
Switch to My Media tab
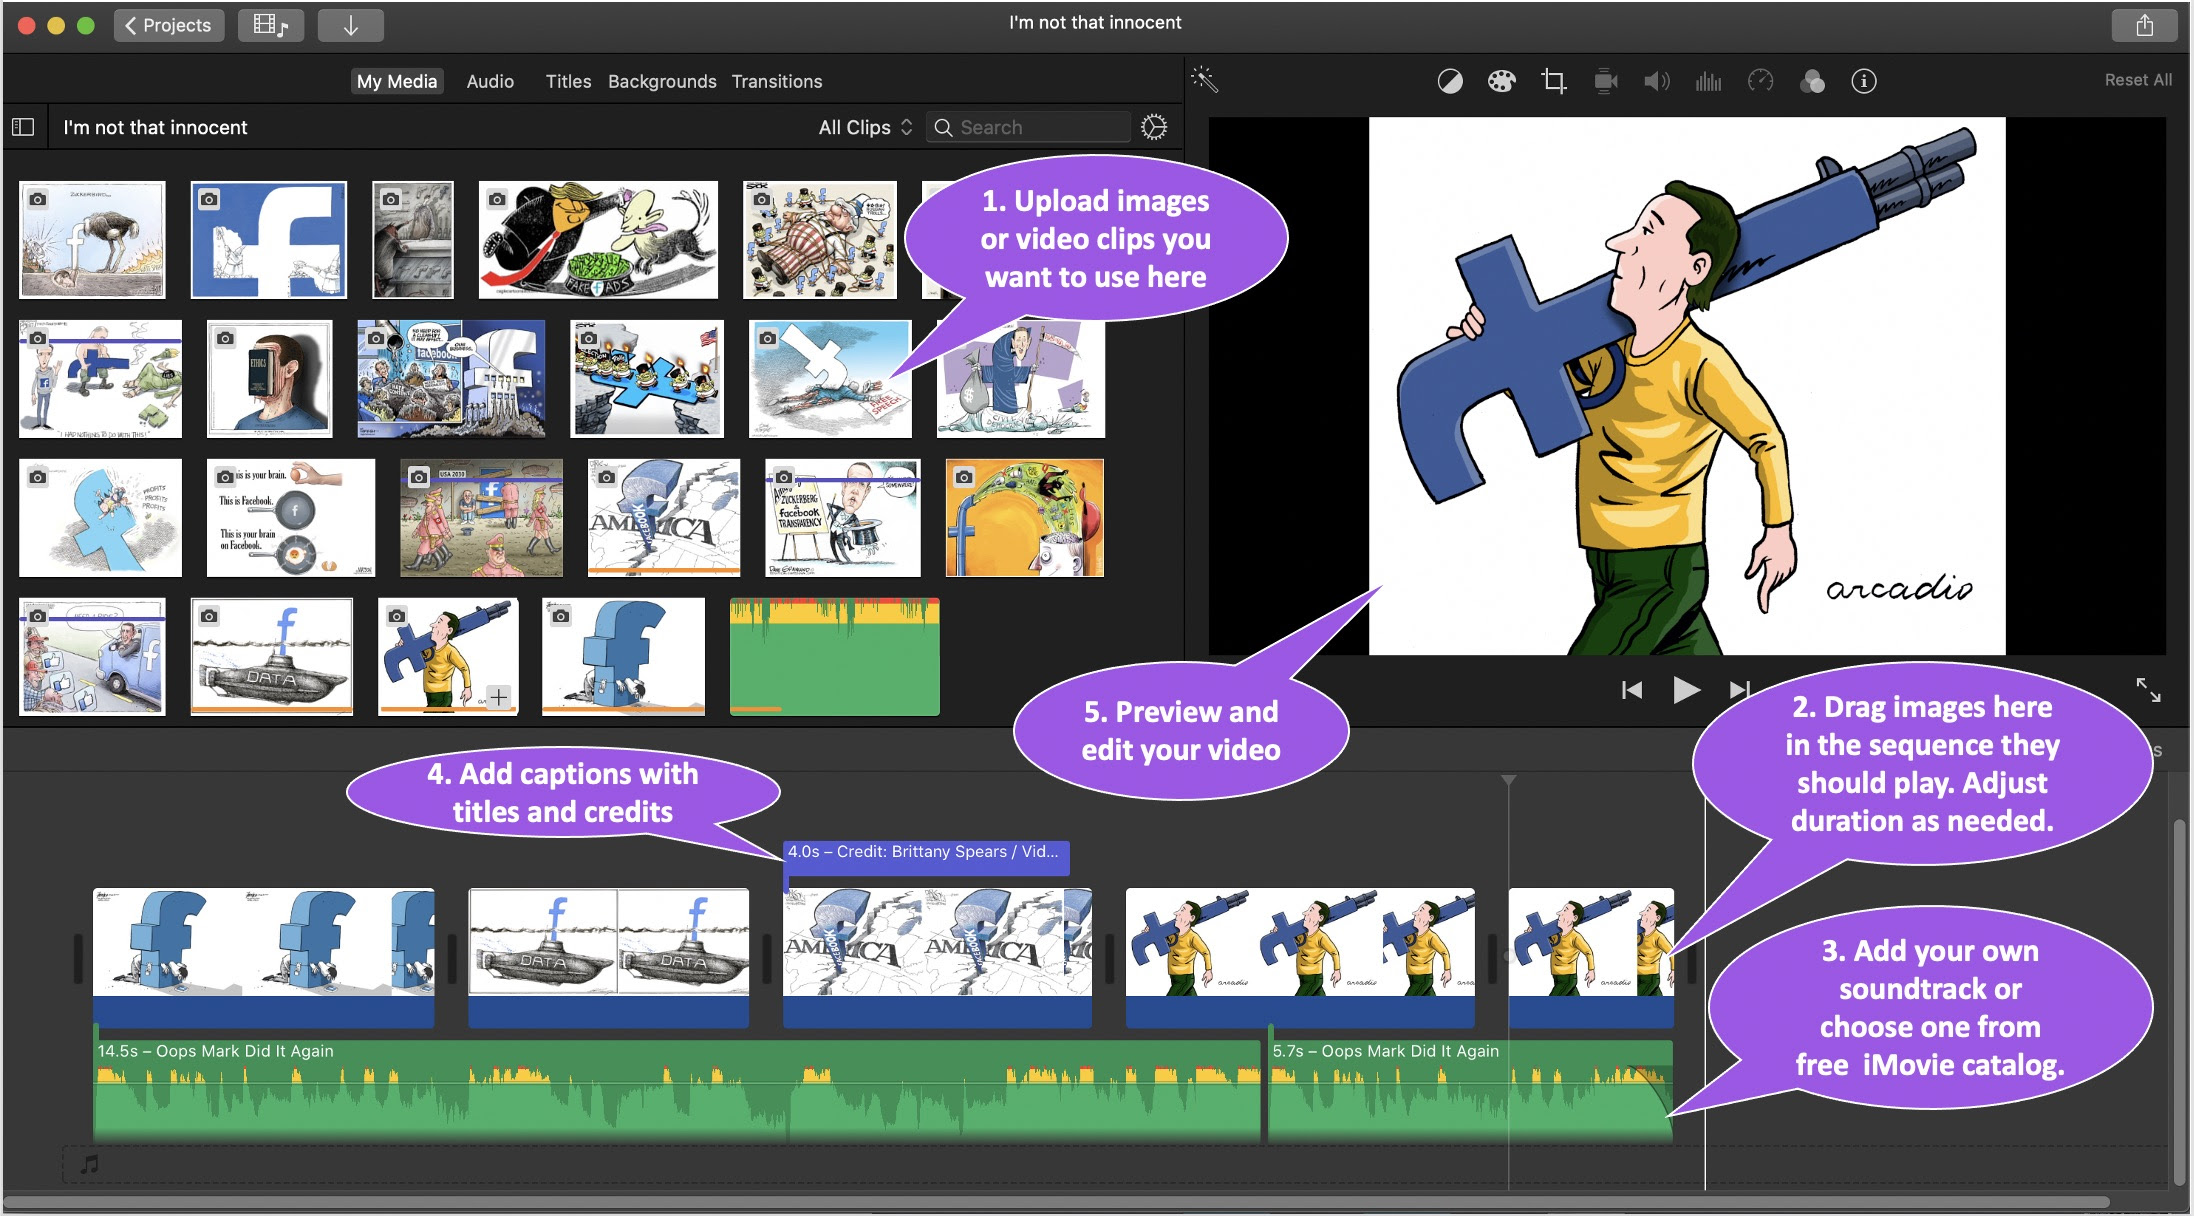(397, 81)
